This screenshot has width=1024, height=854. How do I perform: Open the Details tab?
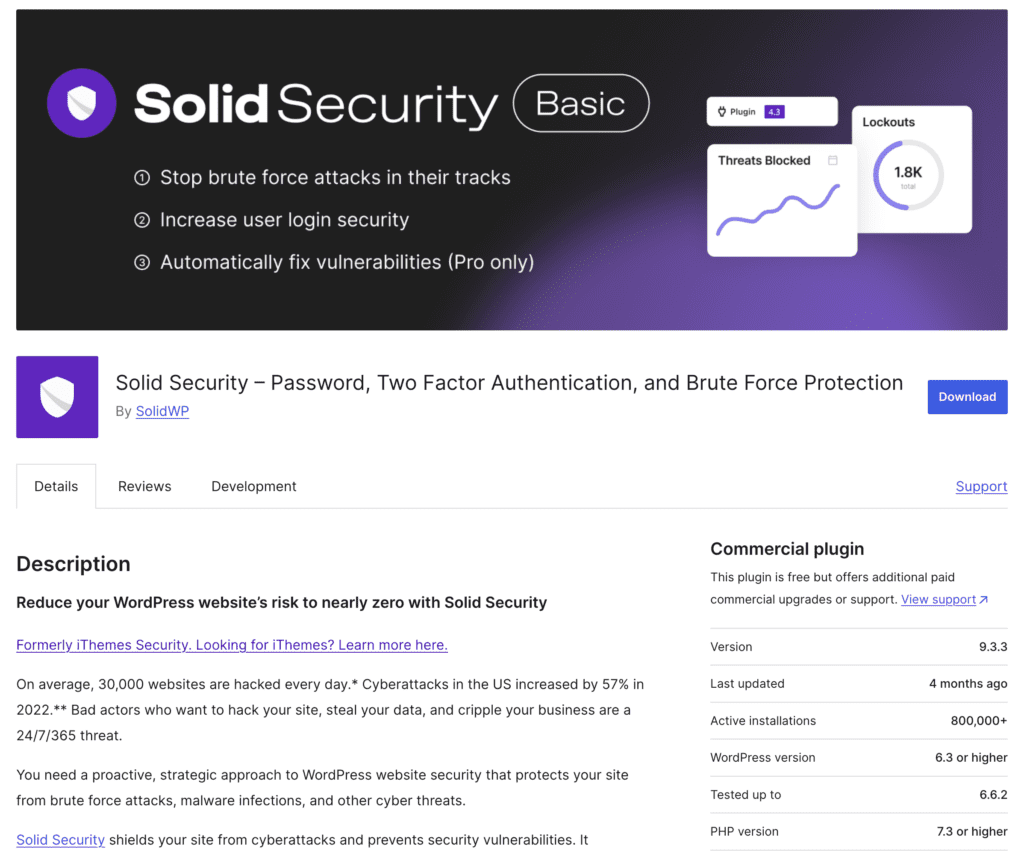(56, 487)
